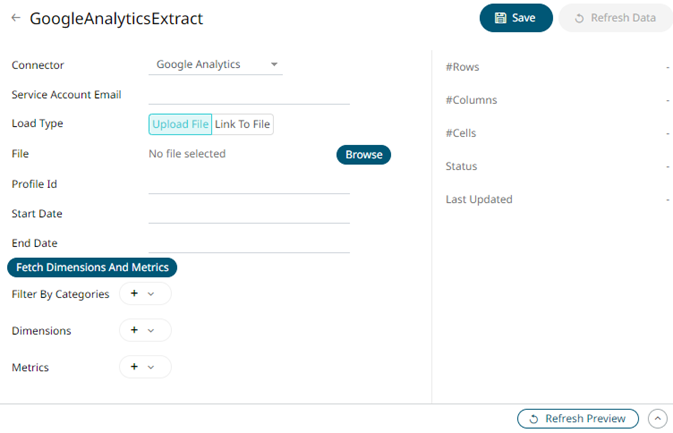This screenshot has height=433, width=673.
Task: Browse for a file to upload
Action: click(363, 155)
